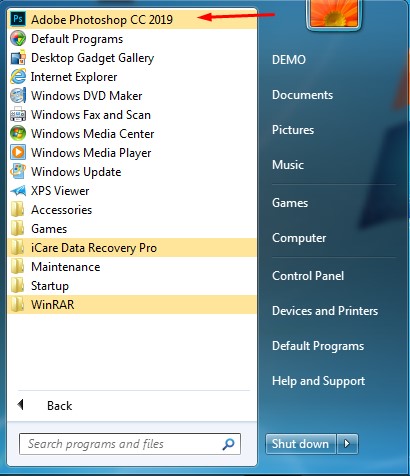
Task: Expand iCare Data Recovery Pro folder
Action: [x=132, y=248]
